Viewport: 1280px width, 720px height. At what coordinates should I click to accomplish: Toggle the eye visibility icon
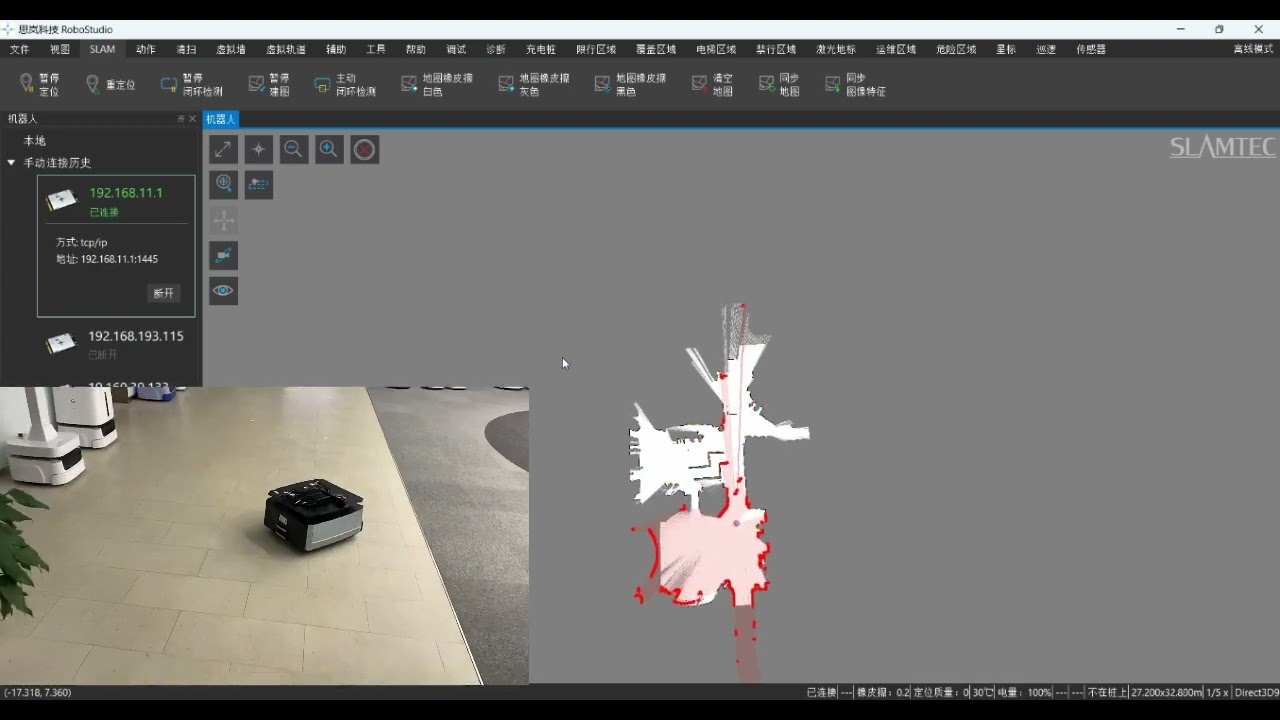click(223, 291)
